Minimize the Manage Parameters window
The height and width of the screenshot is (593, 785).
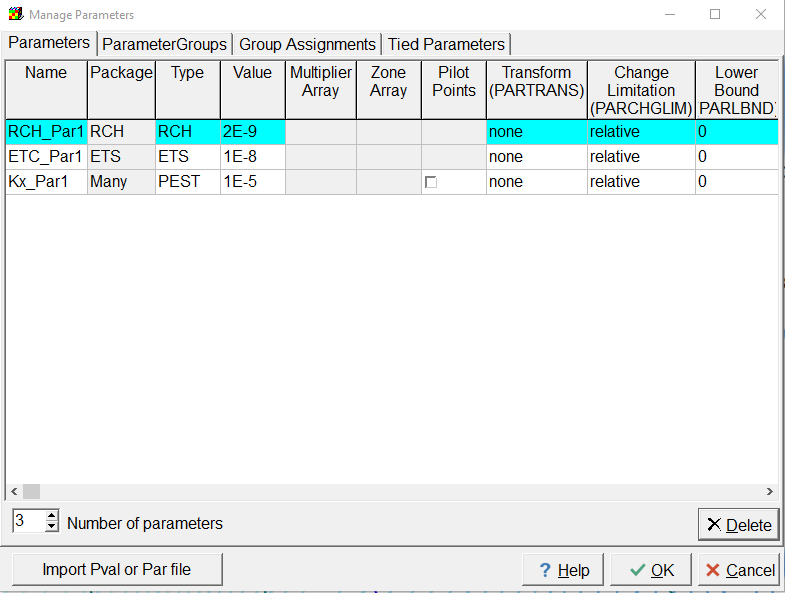click(670, 14)
